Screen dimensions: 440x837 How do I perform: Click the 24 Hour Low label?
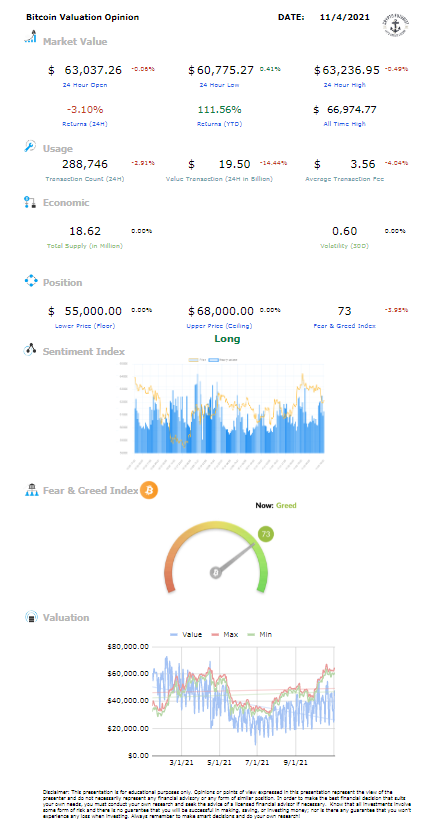(x=219, y=85)
